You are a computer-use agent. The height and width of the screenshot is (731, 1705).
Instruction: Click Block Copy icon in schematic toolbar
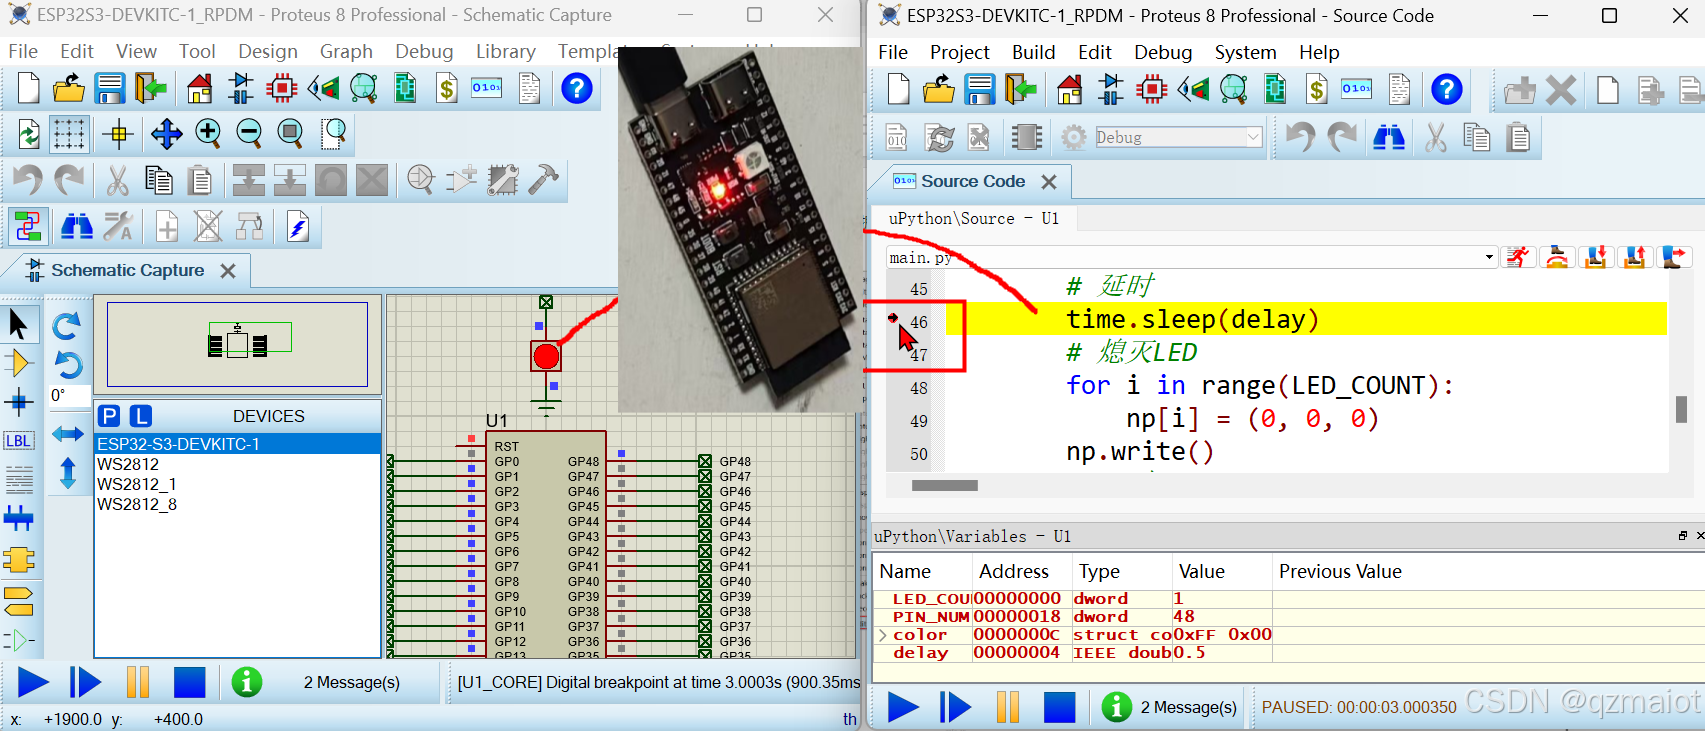click(249, 180)
